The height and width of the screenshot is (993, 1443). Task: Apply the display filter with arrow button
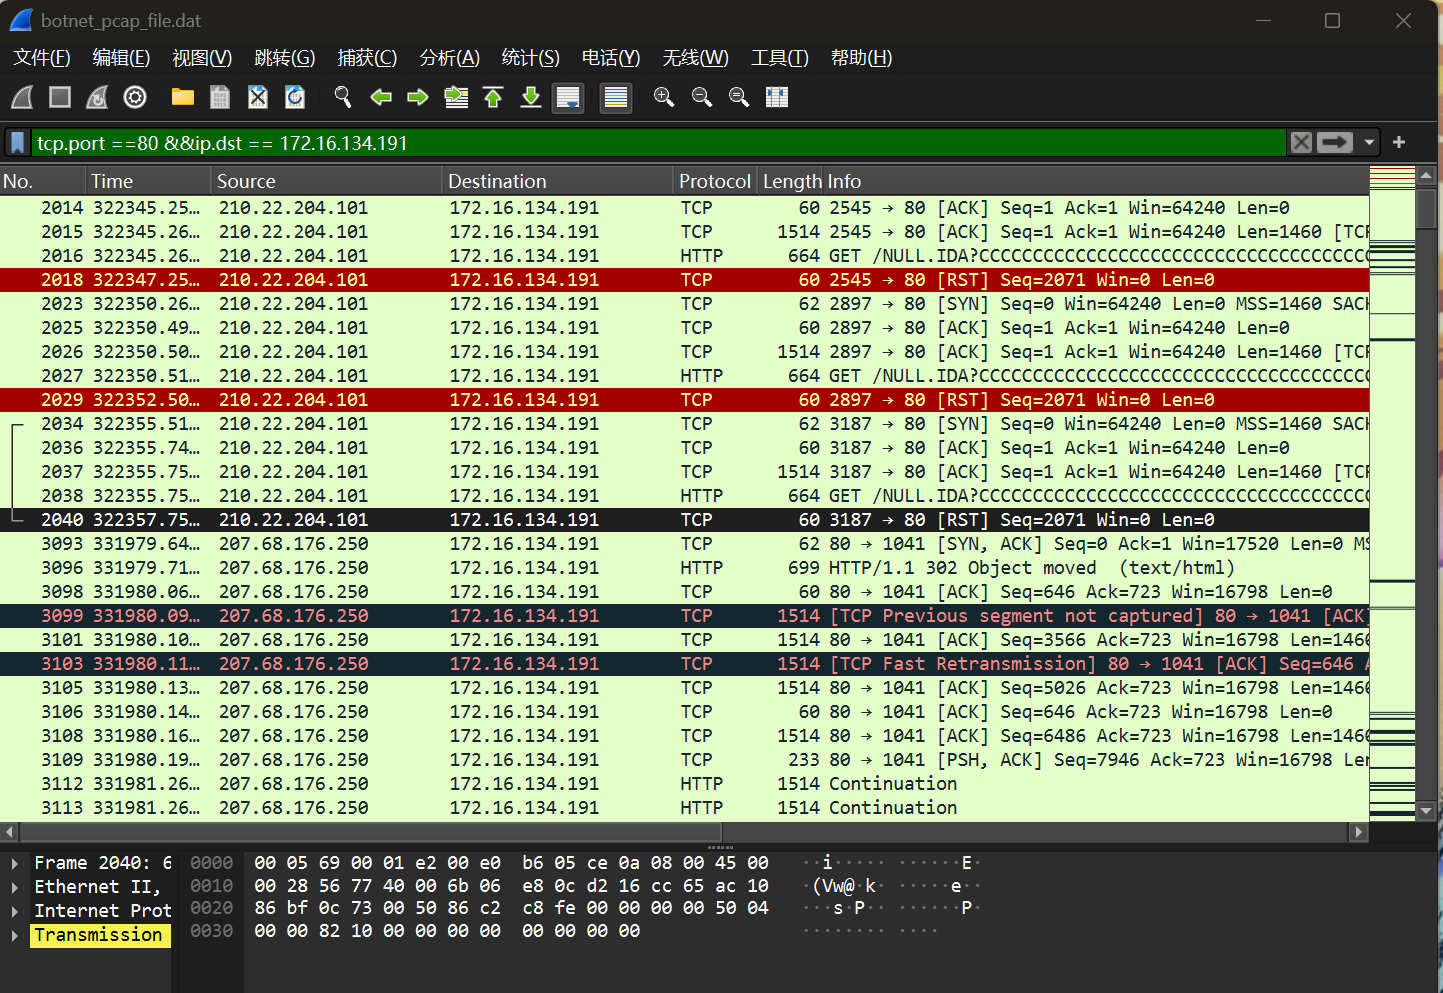coord(1335,143)
